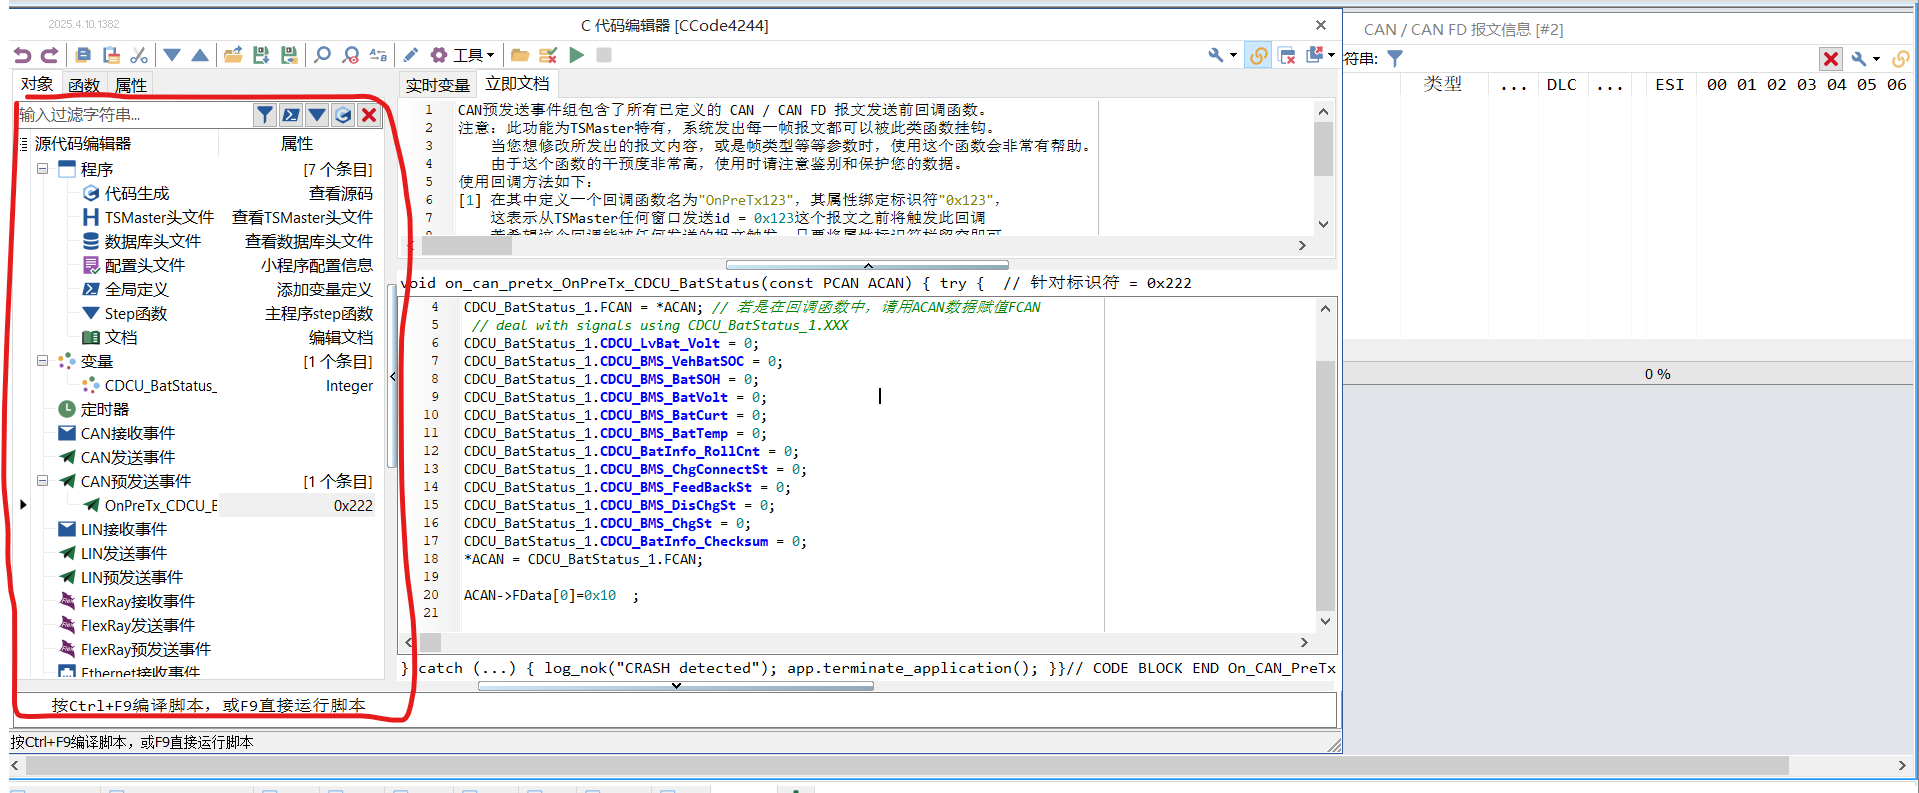
Task: Toggle the orange link icon in code editor
Action: tap(1259, 56)
